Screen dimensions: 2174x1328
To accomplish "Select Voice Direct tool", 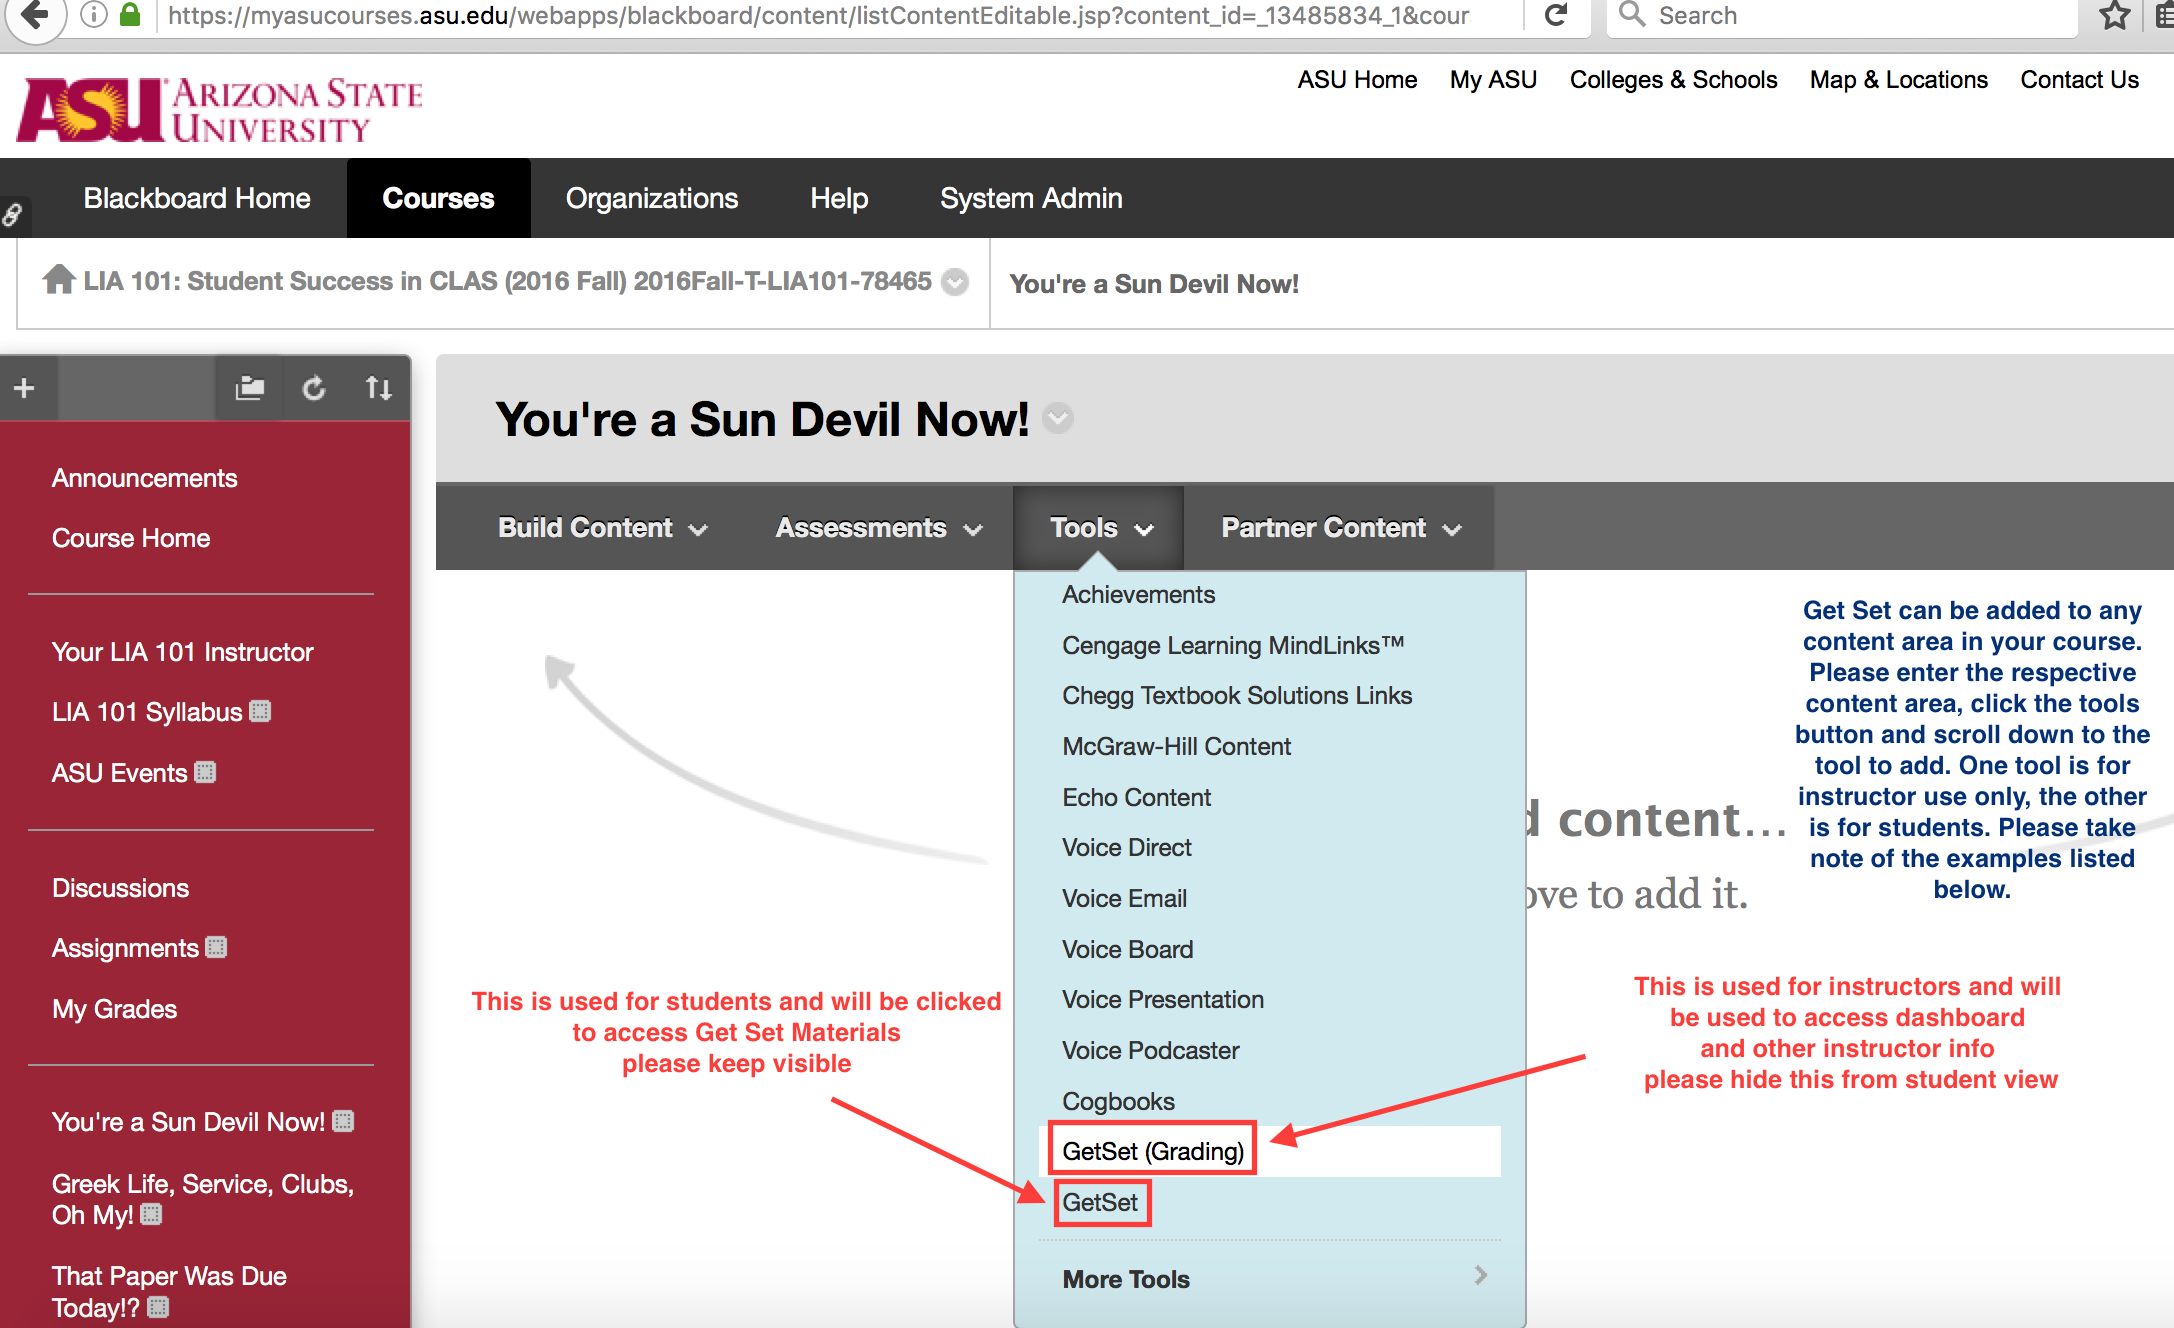I will click(x=1126, y=848).
